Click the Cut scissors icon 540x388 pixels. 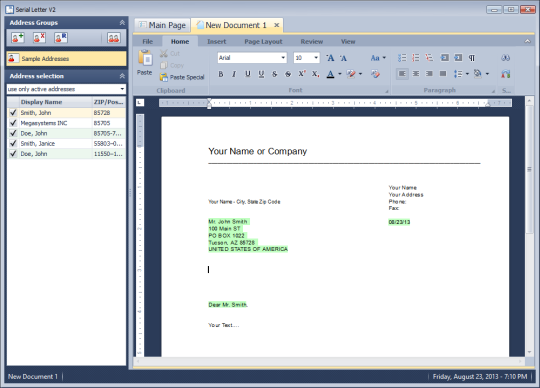(164, 53)
